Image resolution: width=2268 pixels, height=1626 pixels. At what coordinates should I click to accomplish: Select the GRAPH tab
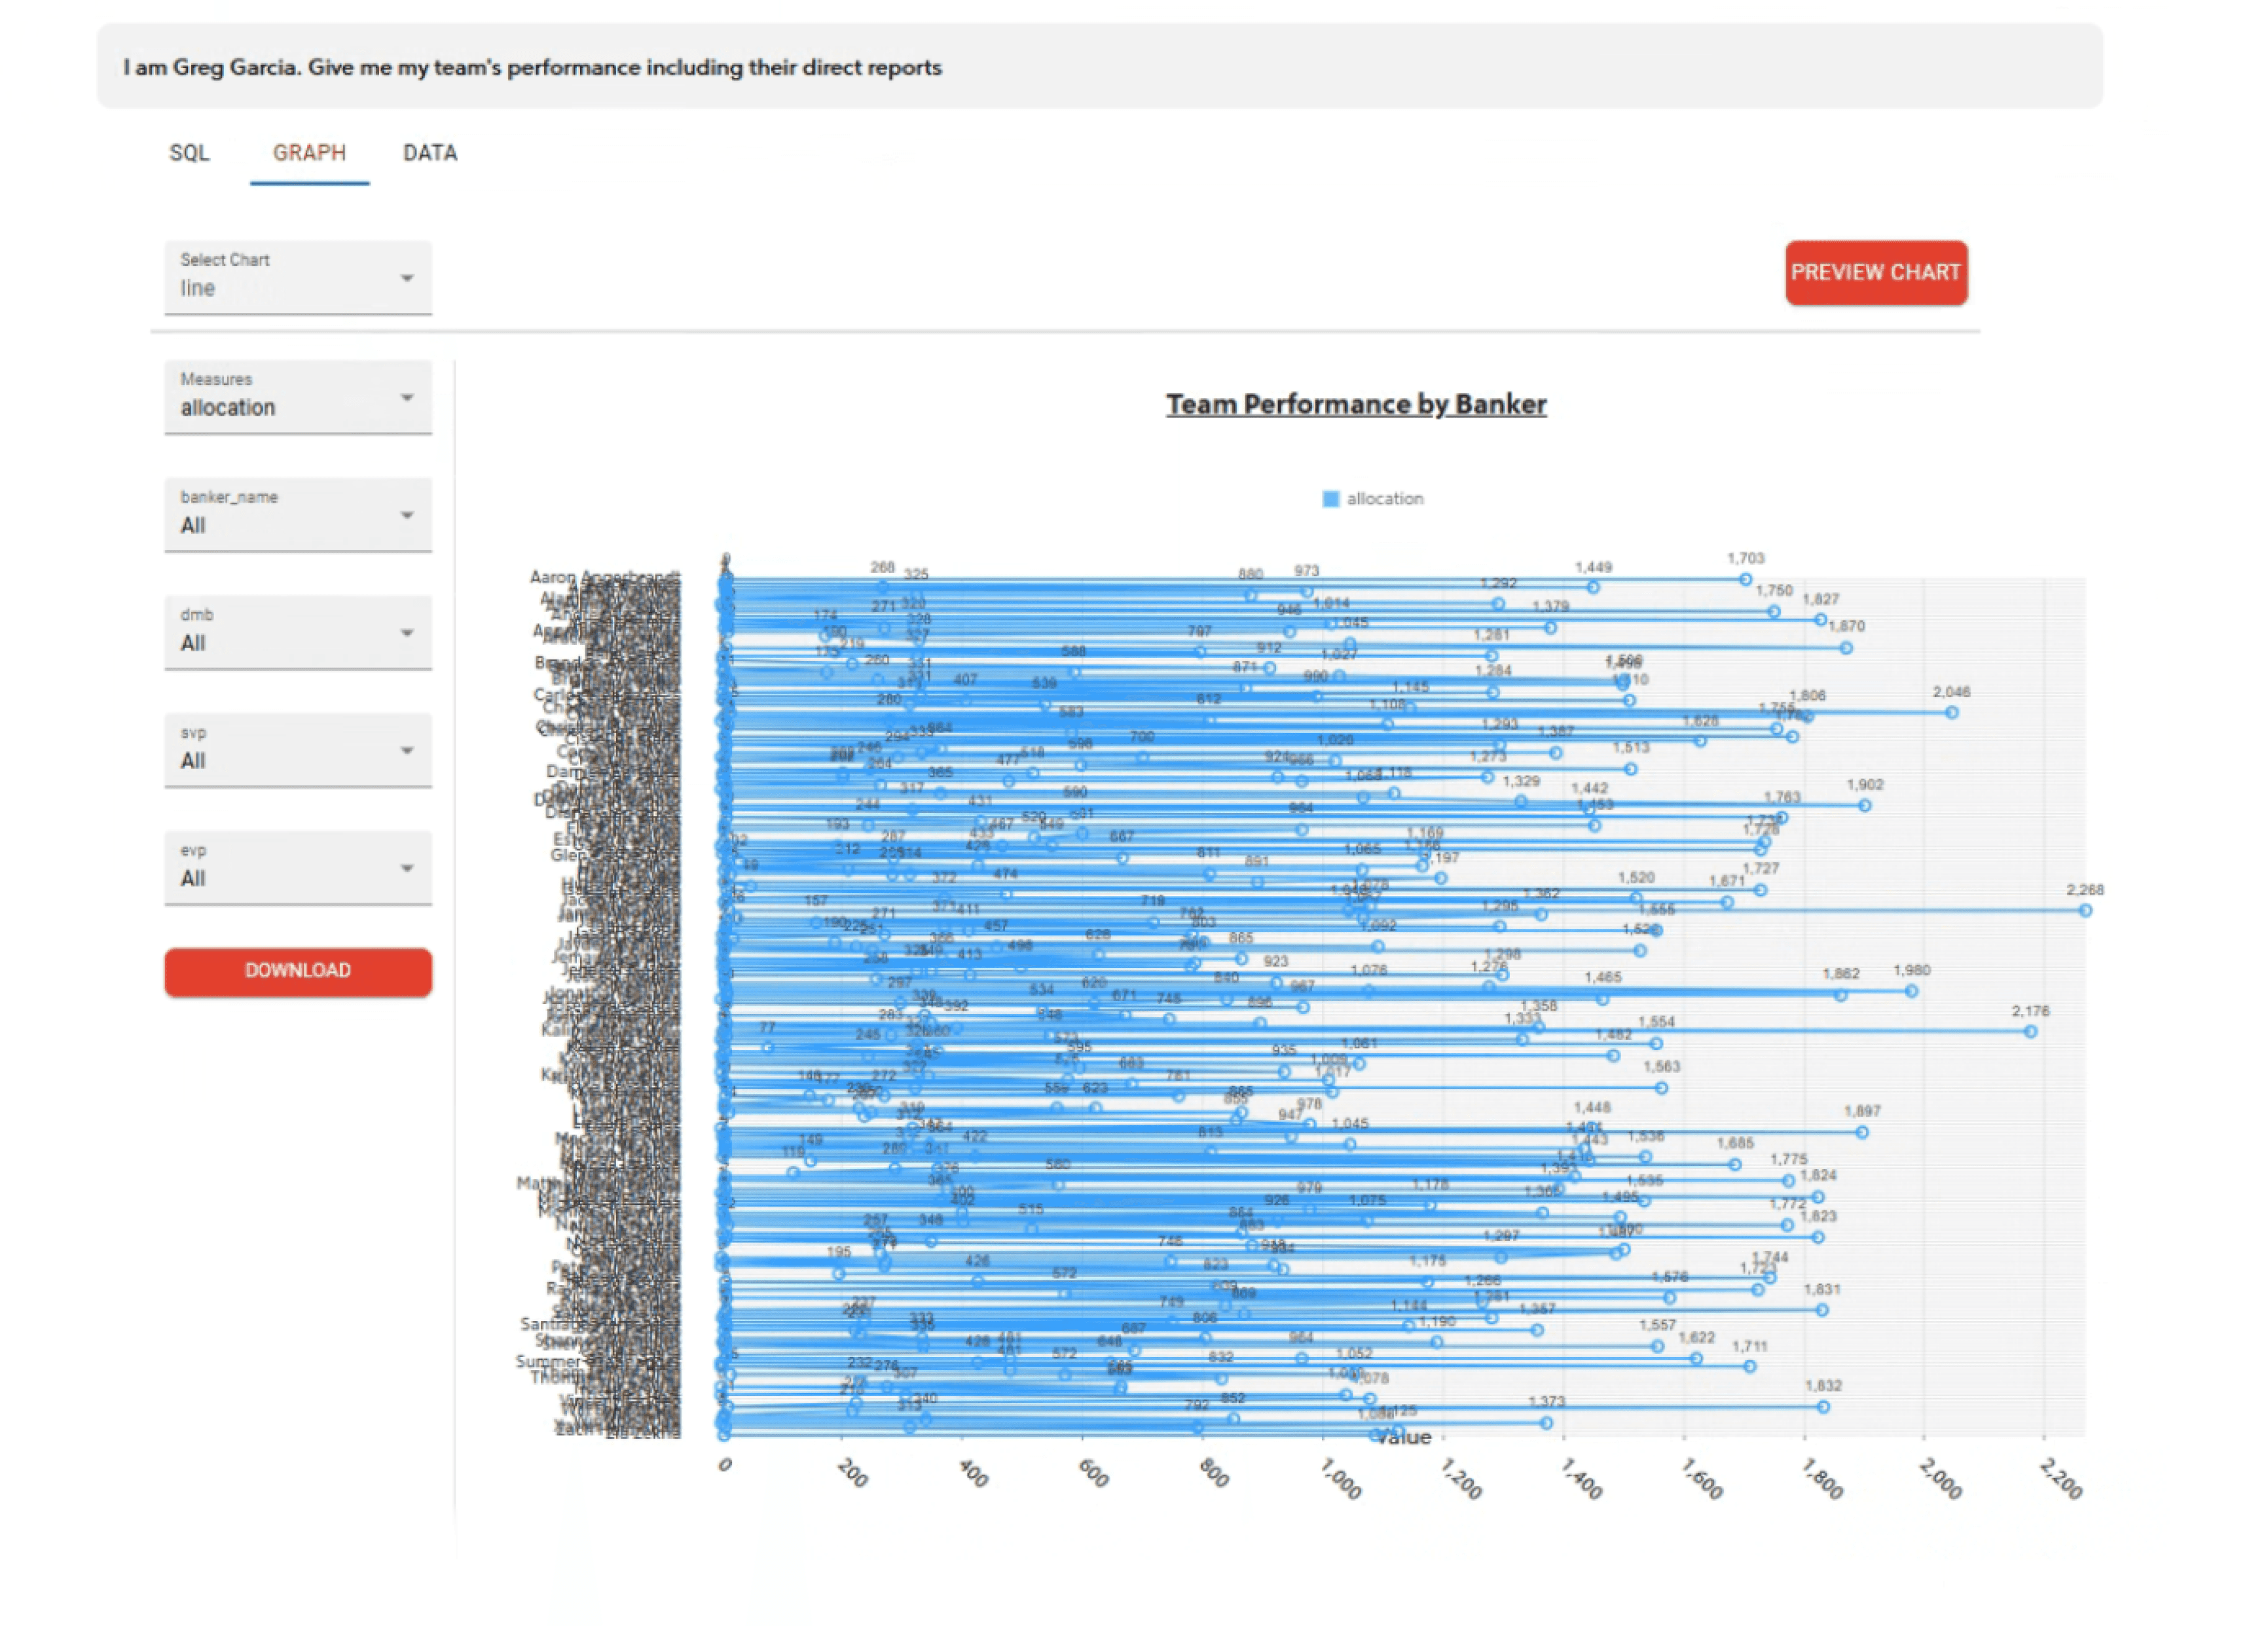[309, 153]
